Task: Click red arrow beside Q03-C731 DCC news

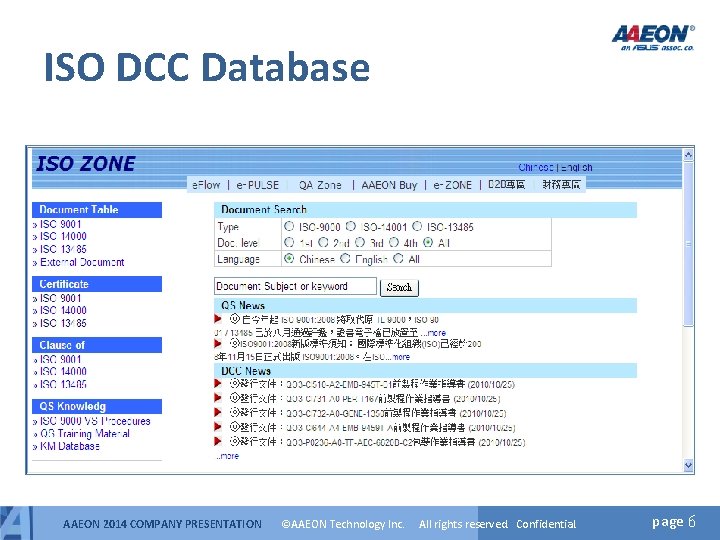Action: (x=218, y=398)
